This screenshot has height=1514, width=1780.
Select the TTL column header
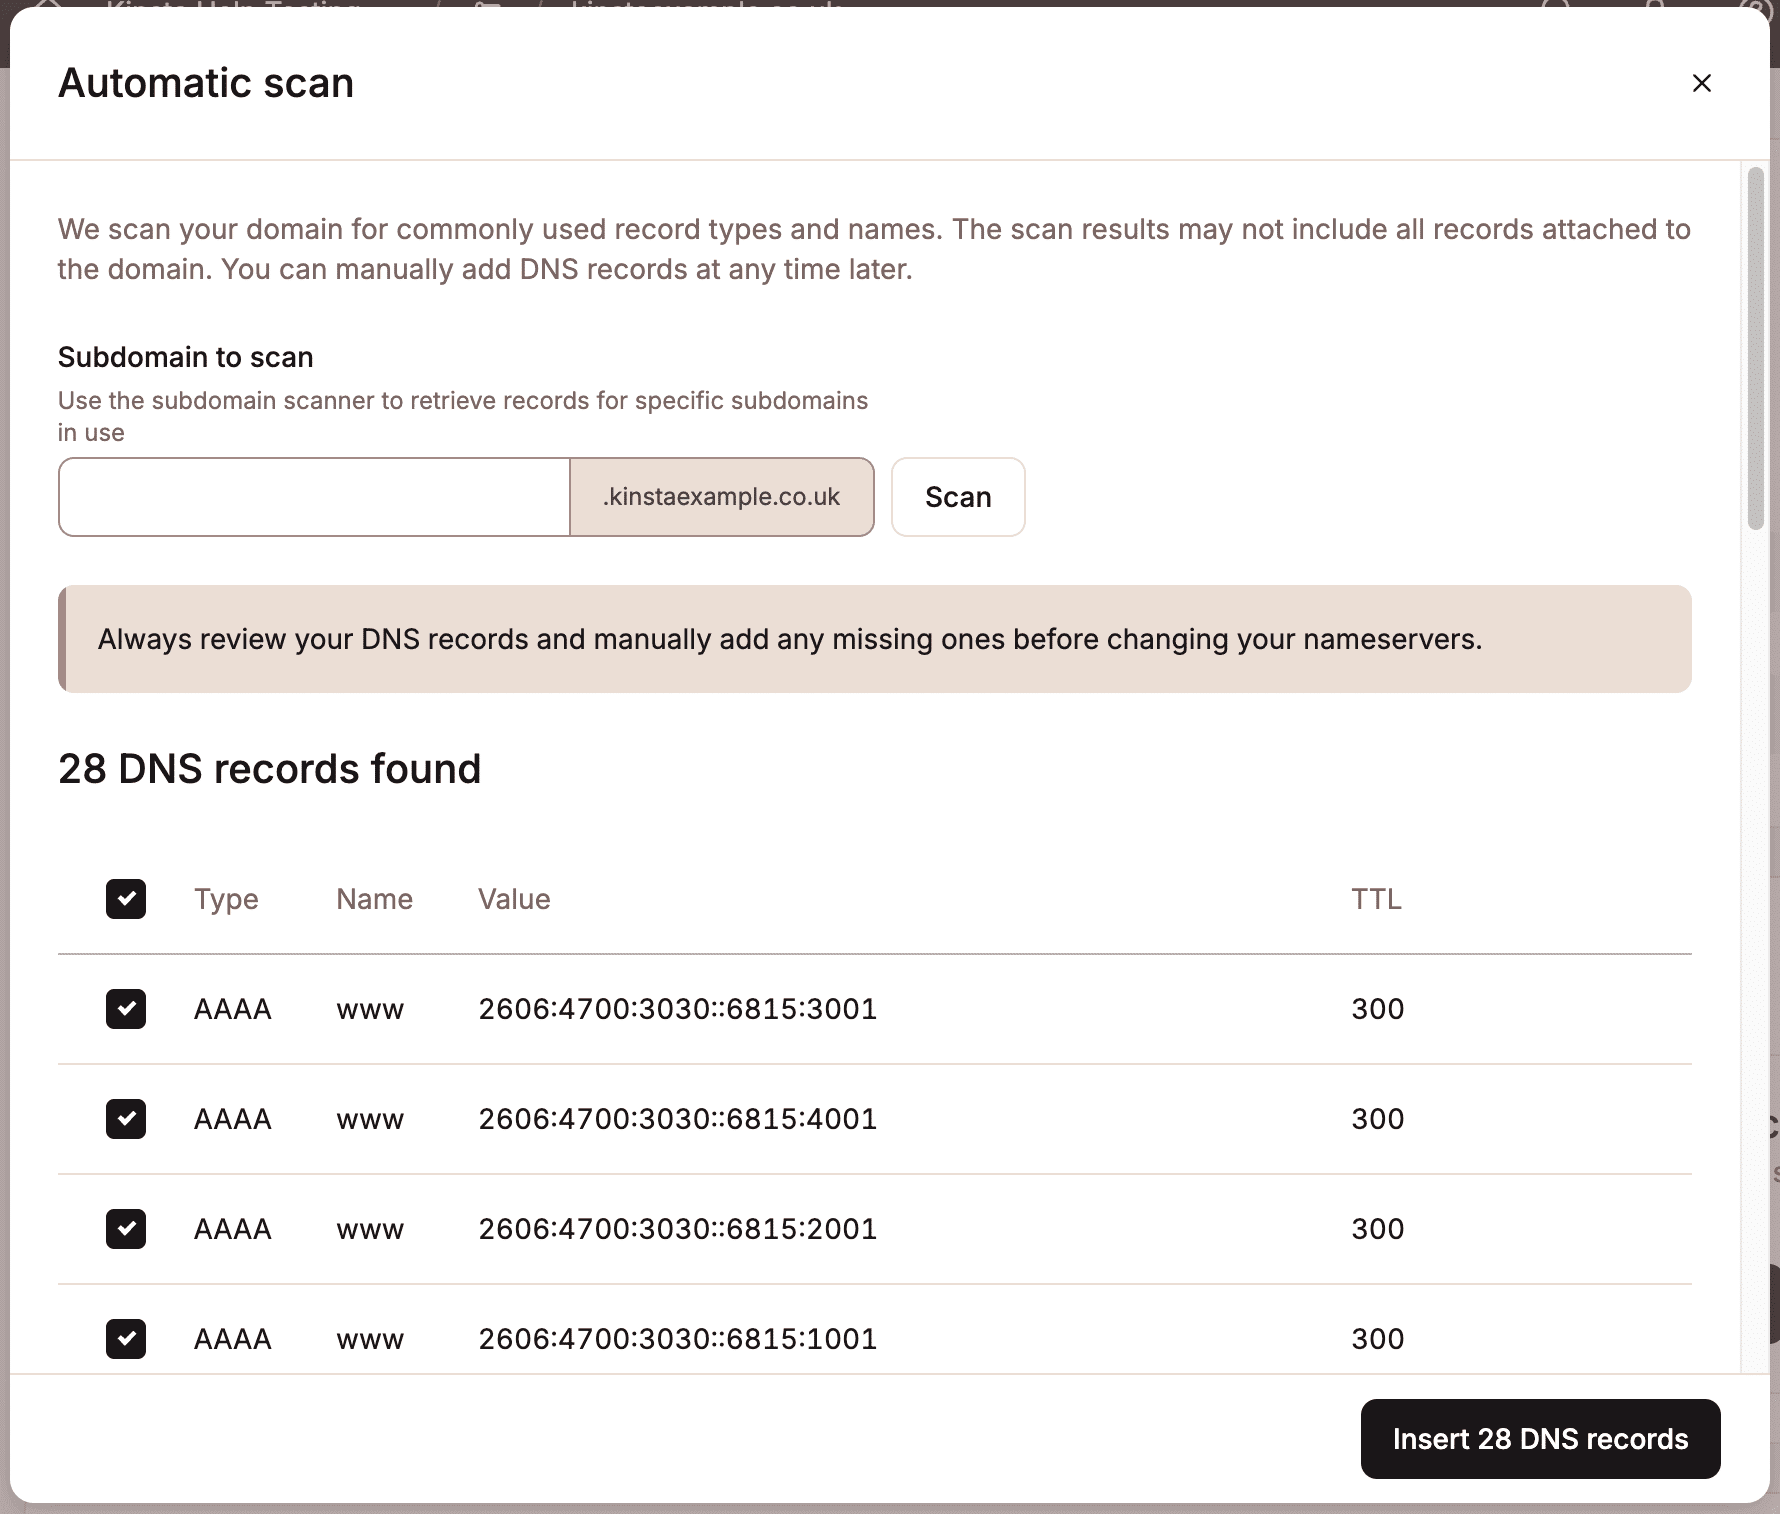(1375, 899)
